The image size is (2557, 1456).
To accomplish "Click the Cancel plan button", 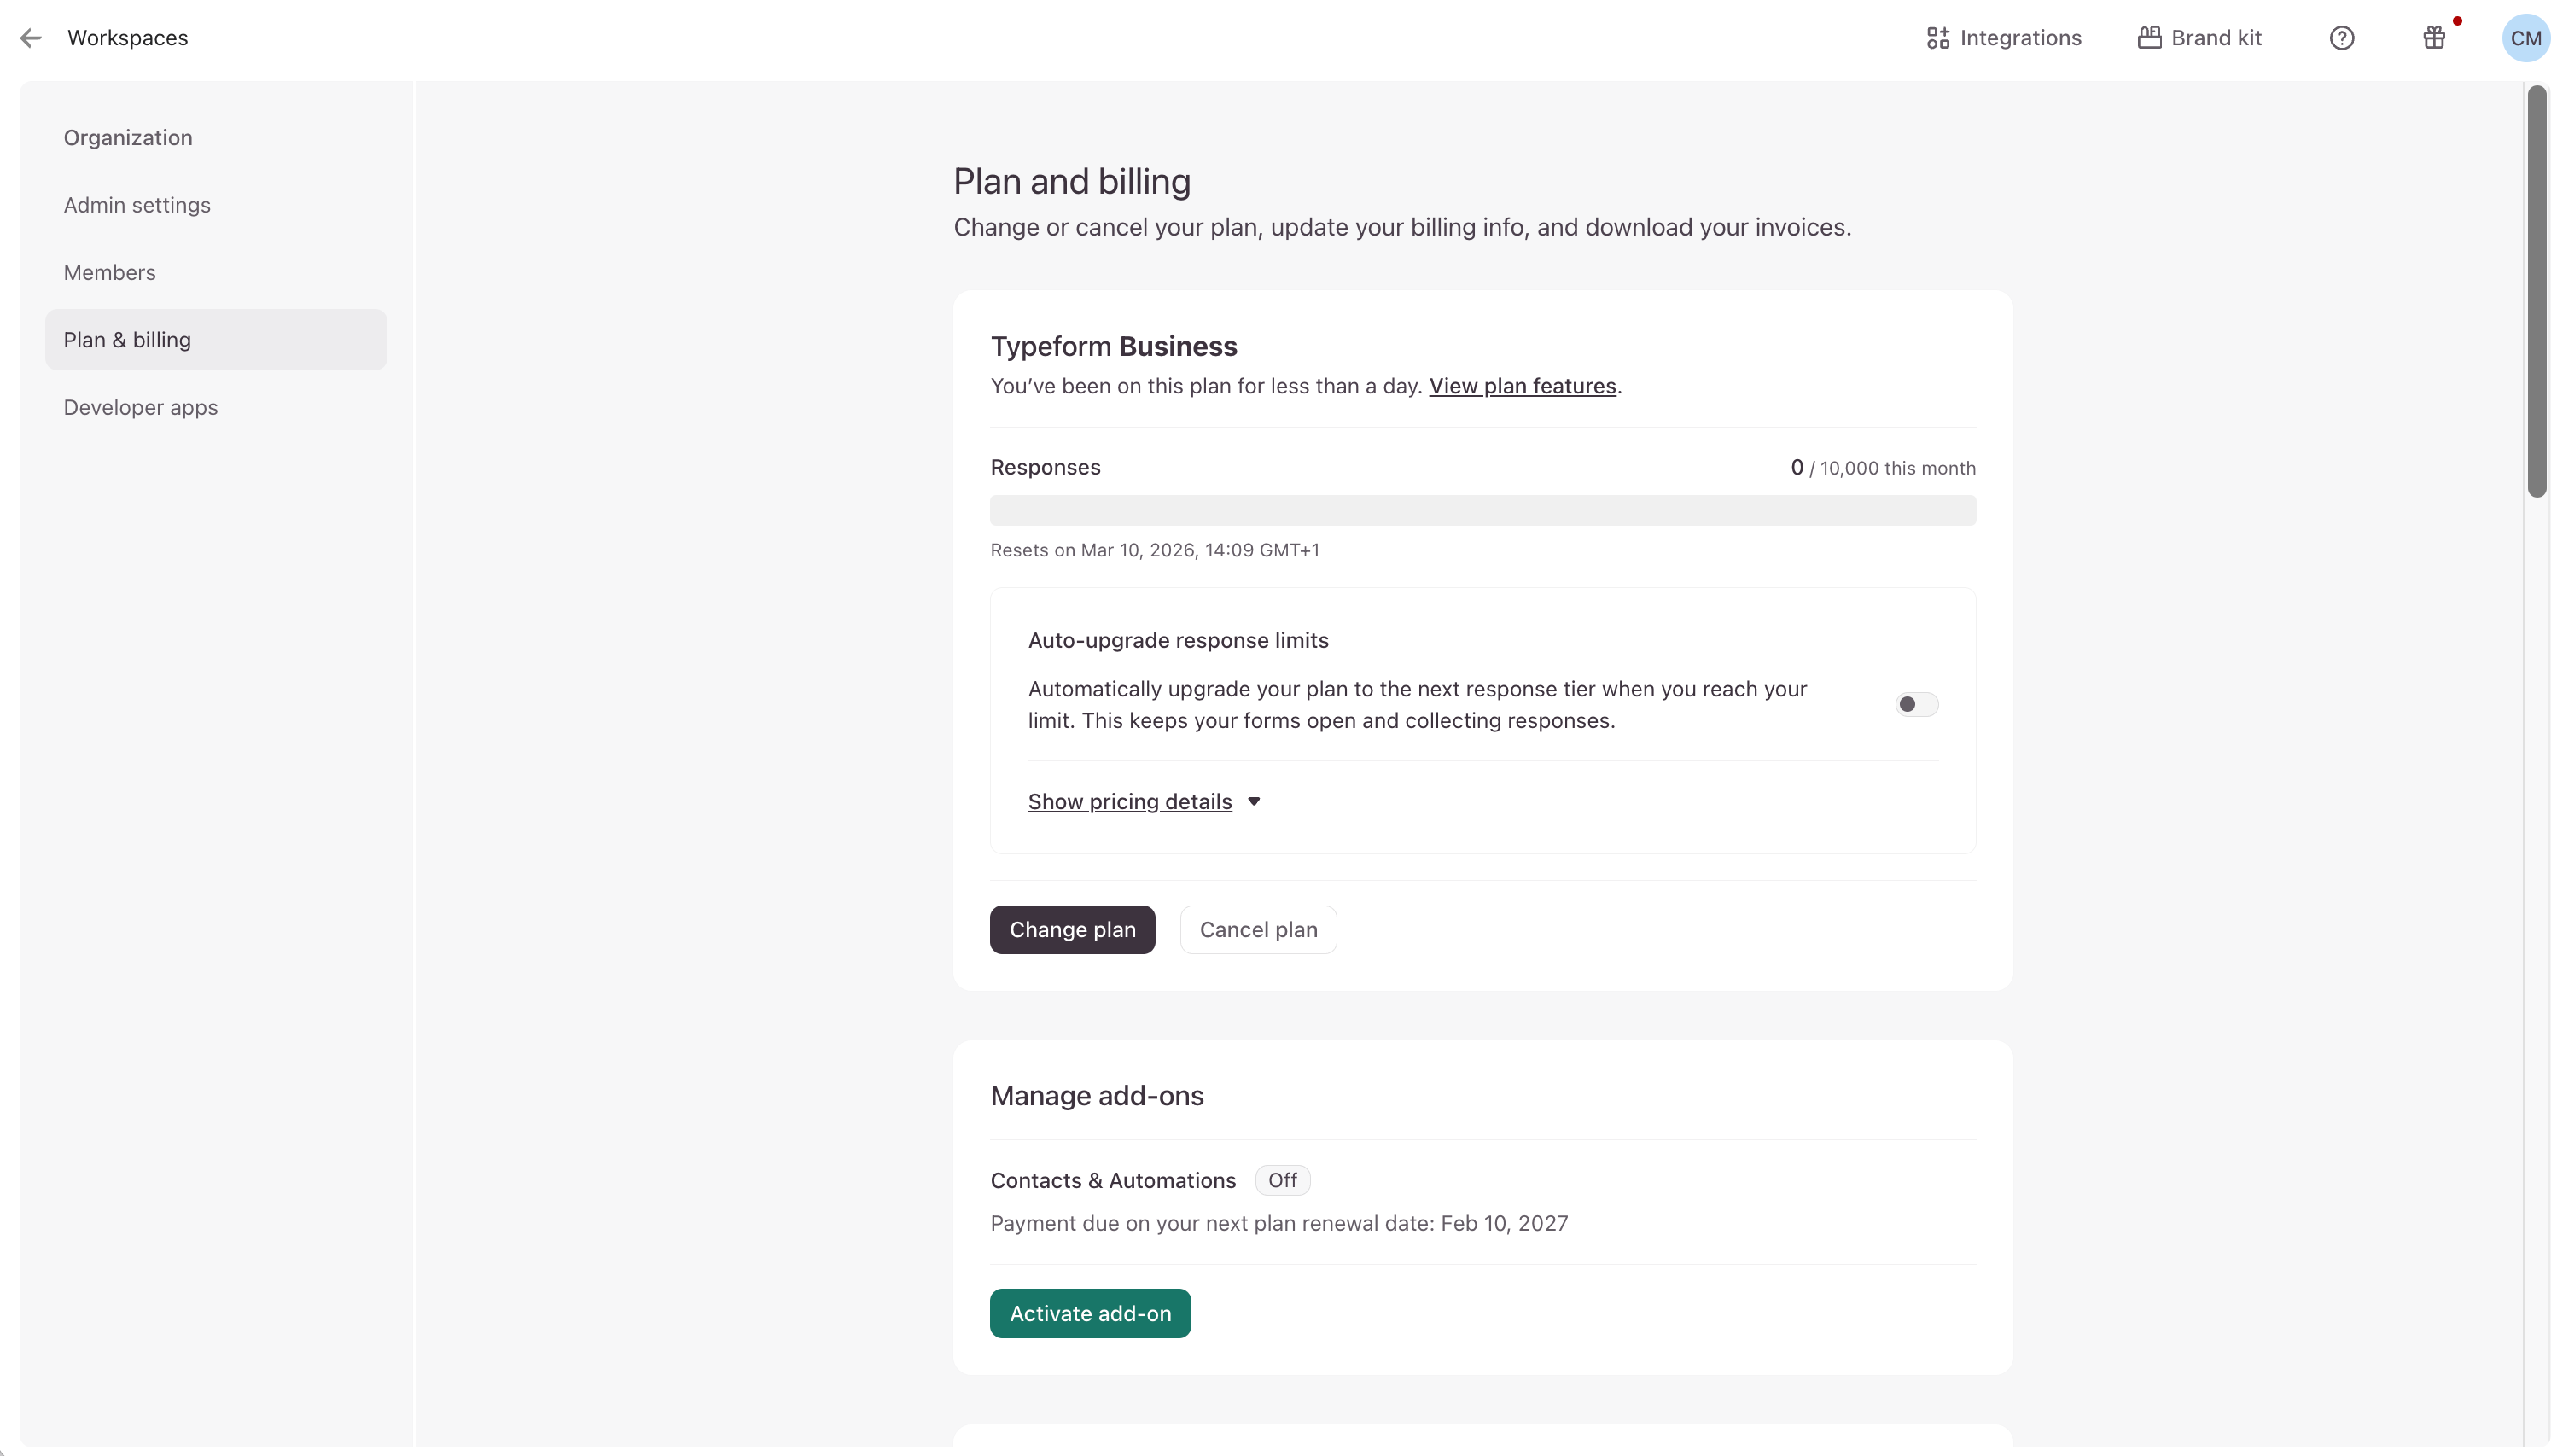I will [x=1257, y=929].
